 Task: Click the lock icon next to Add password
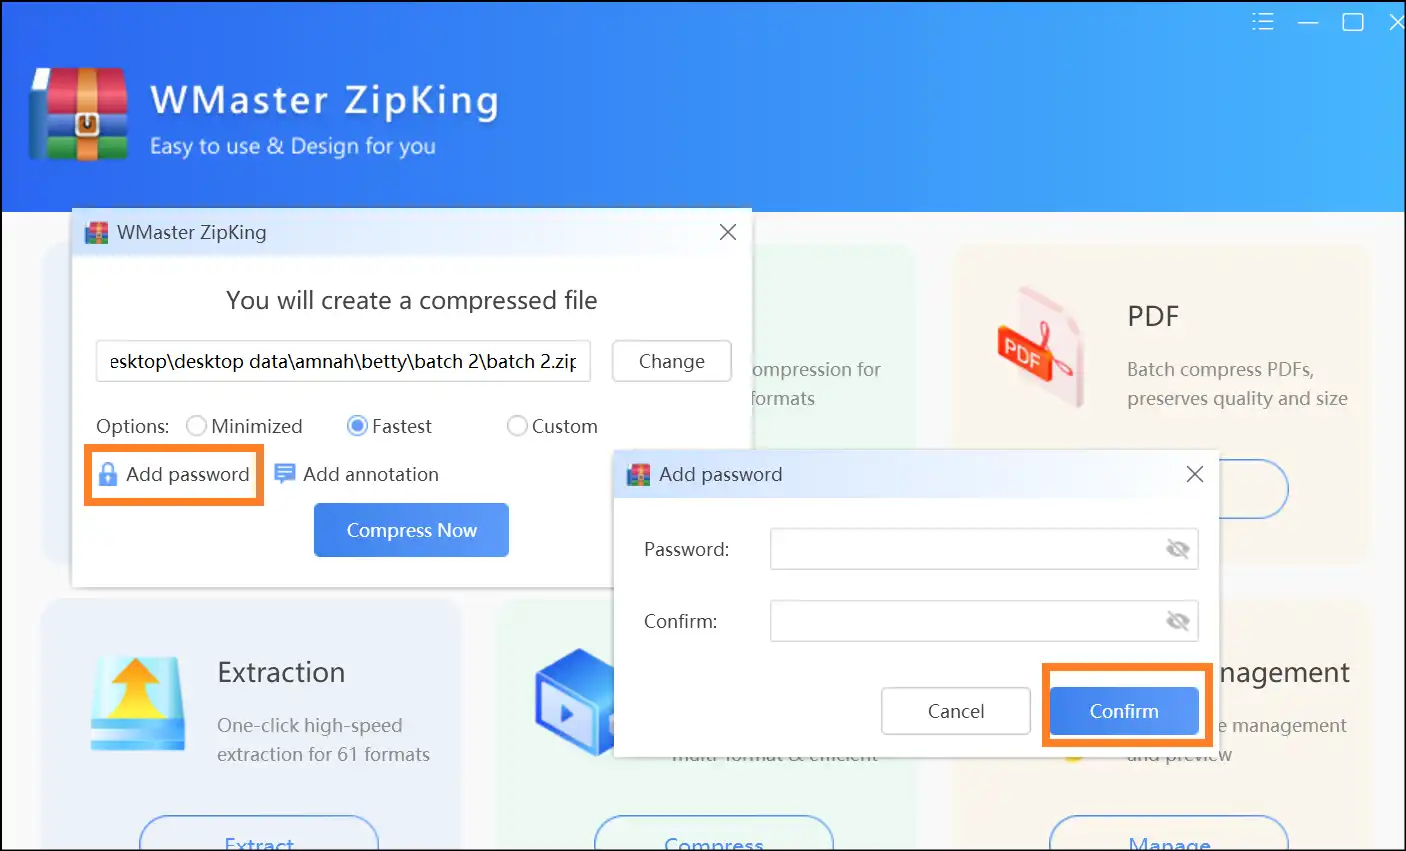pos(108,474)
